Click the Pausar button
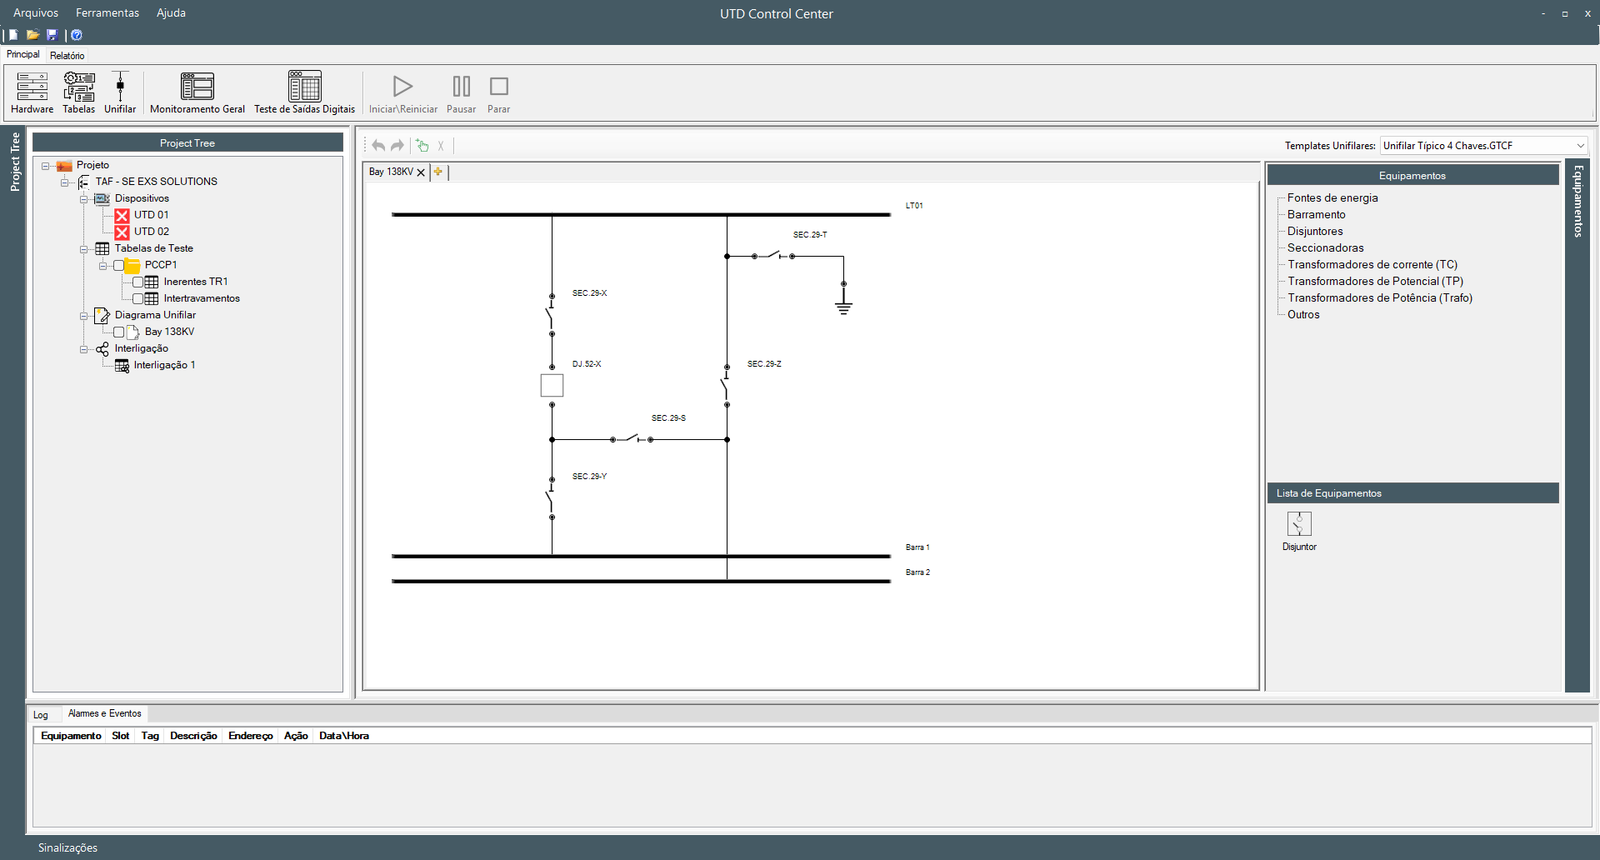1600x860 pixels. click(x=461, y=93)
